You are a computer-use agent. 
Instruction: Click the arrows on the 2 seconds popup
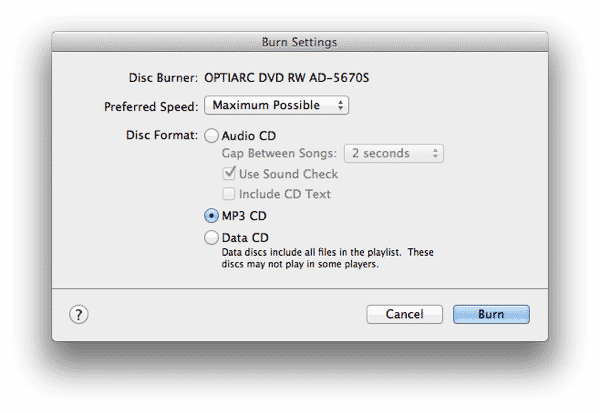tap(435, 154)
